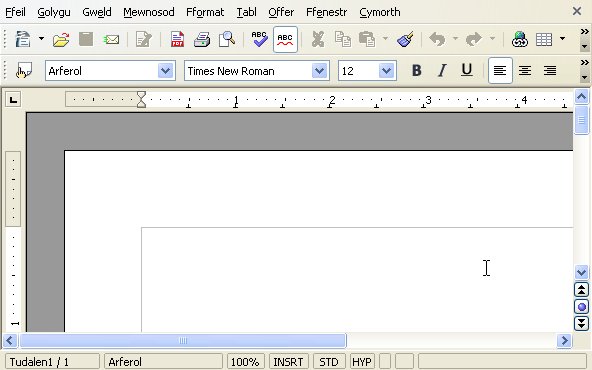The width and height of the screenshot is (592, 370).
Task: Open a file using the folder icon
Action: [x=61, y=39]
